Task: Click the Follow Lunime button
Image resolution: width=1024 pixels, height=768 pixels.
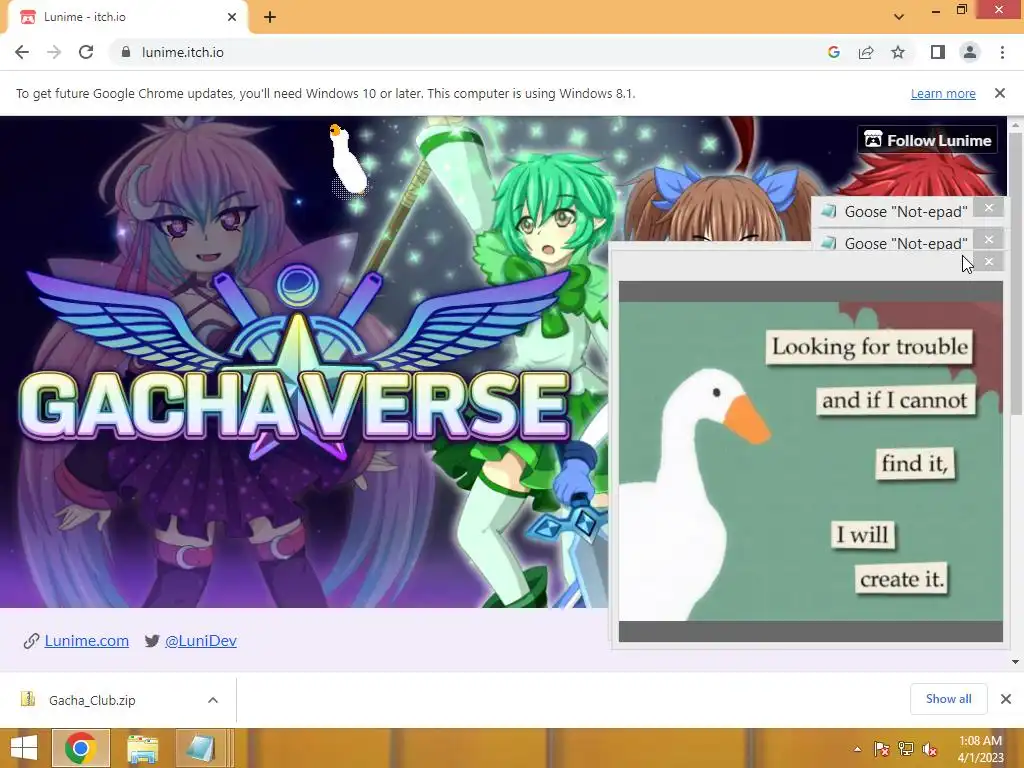Action: (x=927, y=140)
